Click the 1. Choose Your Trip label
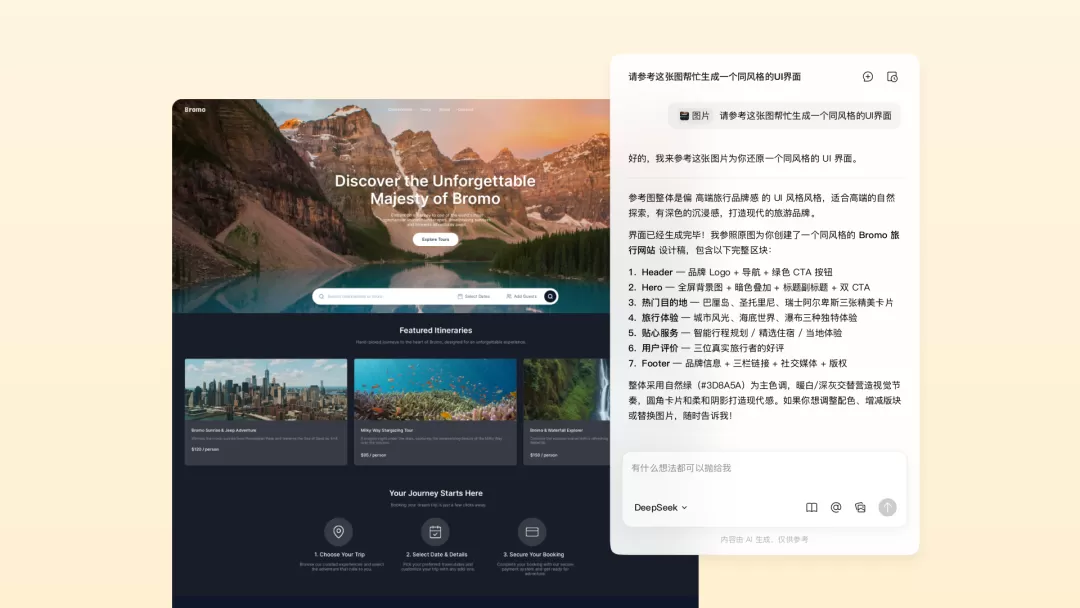Viewport: 1080px width, 608px height. coord(340,554)
